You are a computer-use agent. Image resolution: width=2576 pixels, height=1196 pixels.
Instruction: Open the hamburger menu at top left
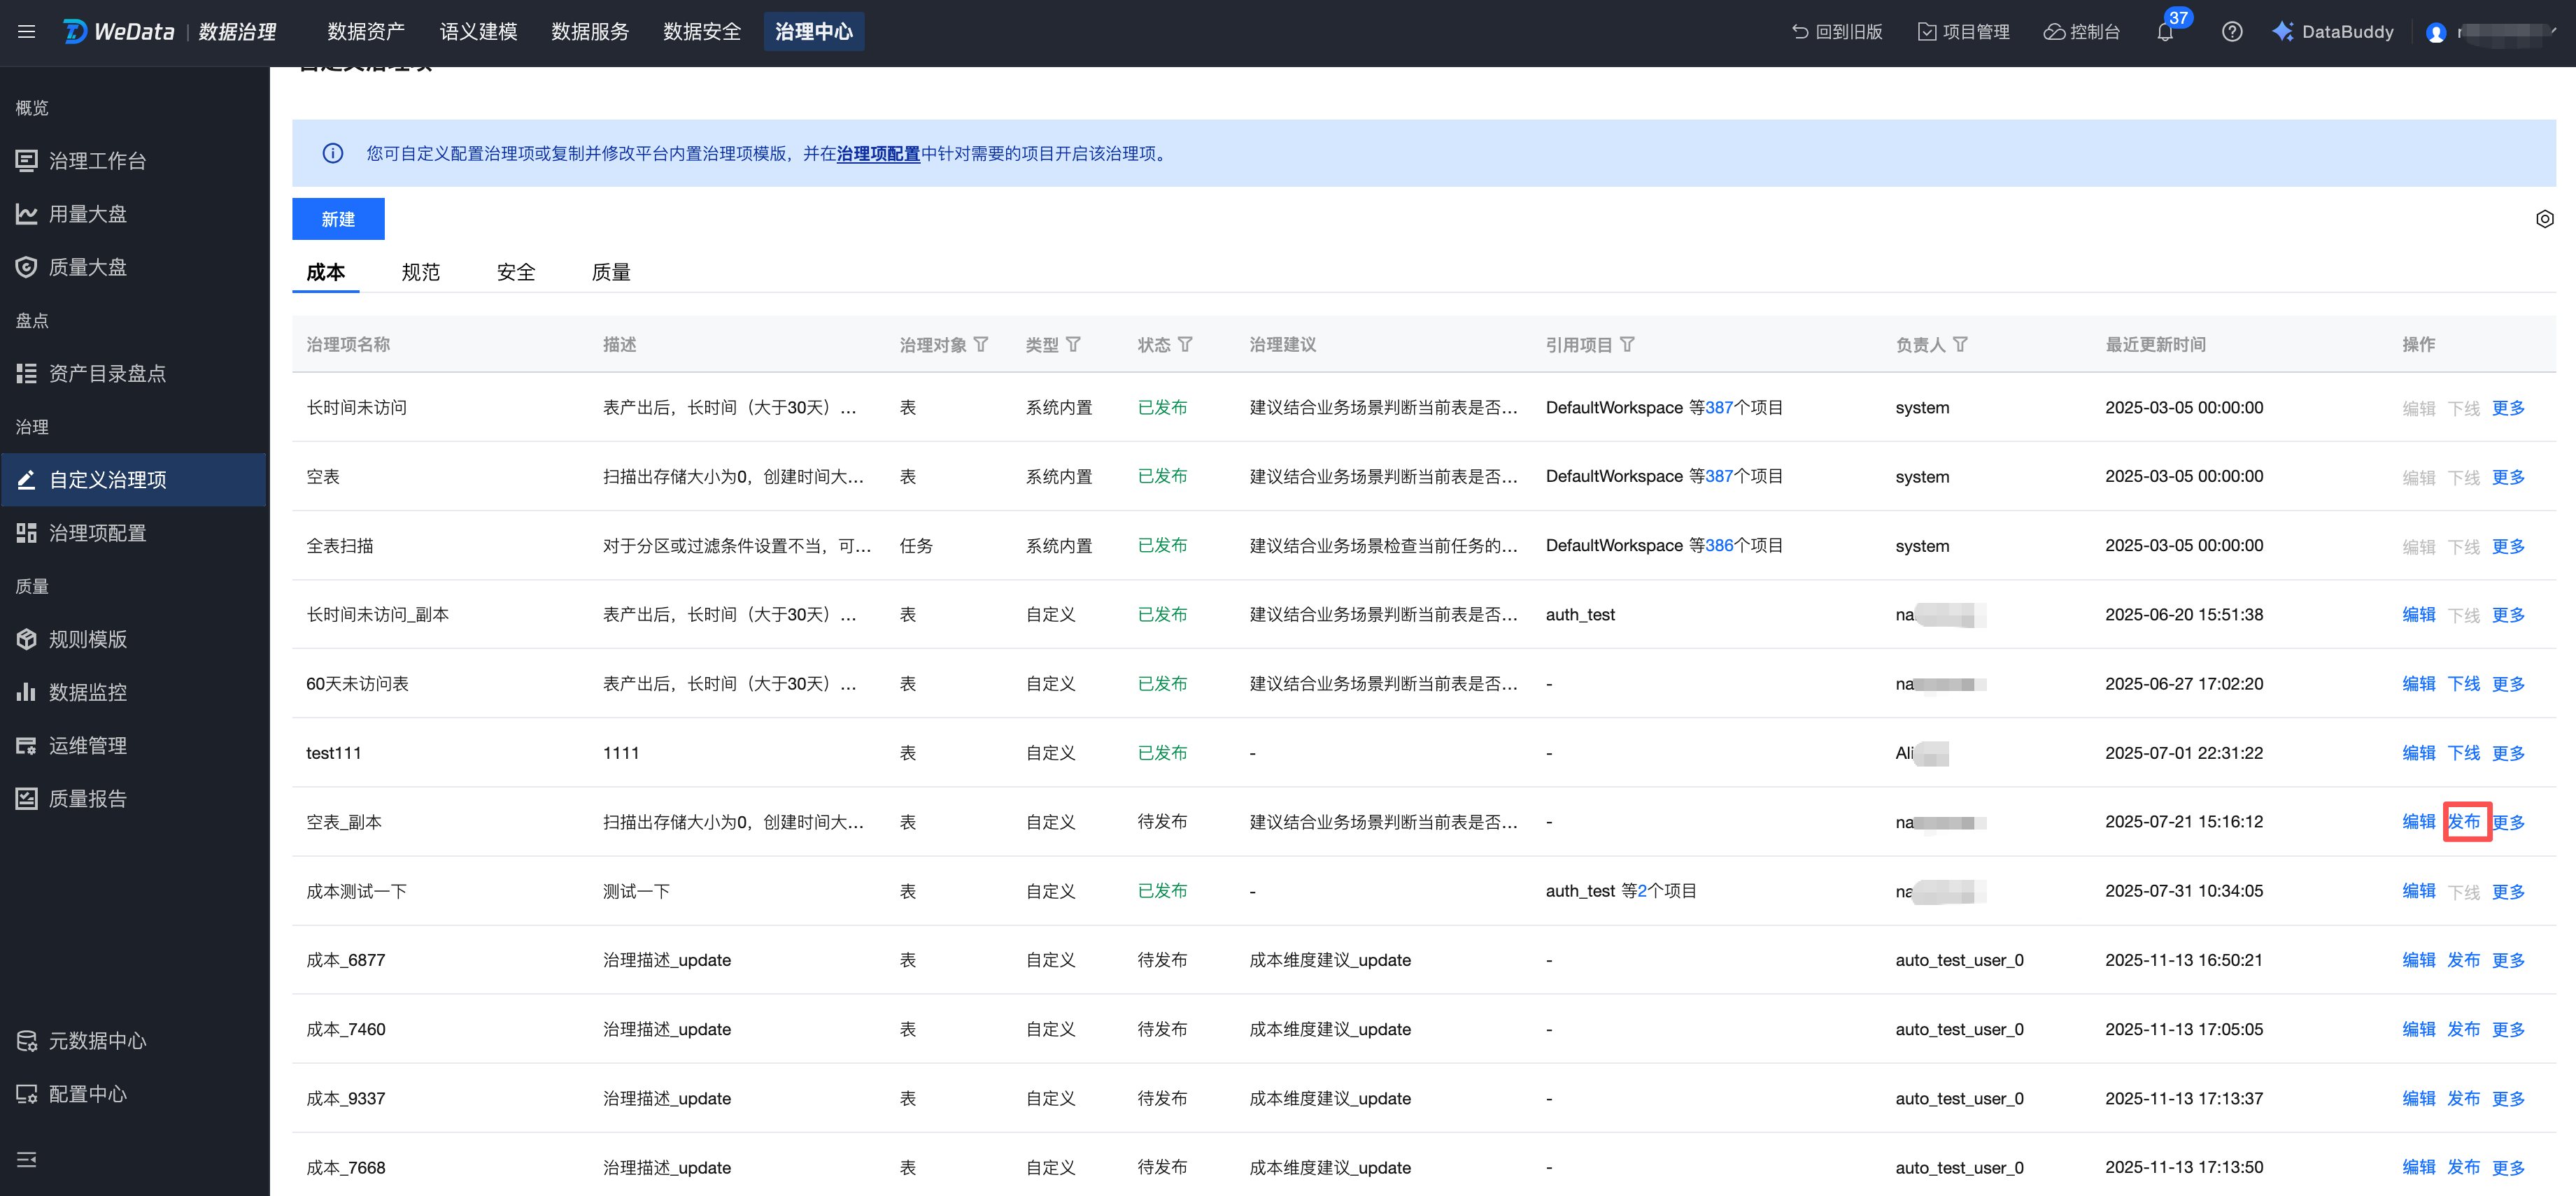26,32
